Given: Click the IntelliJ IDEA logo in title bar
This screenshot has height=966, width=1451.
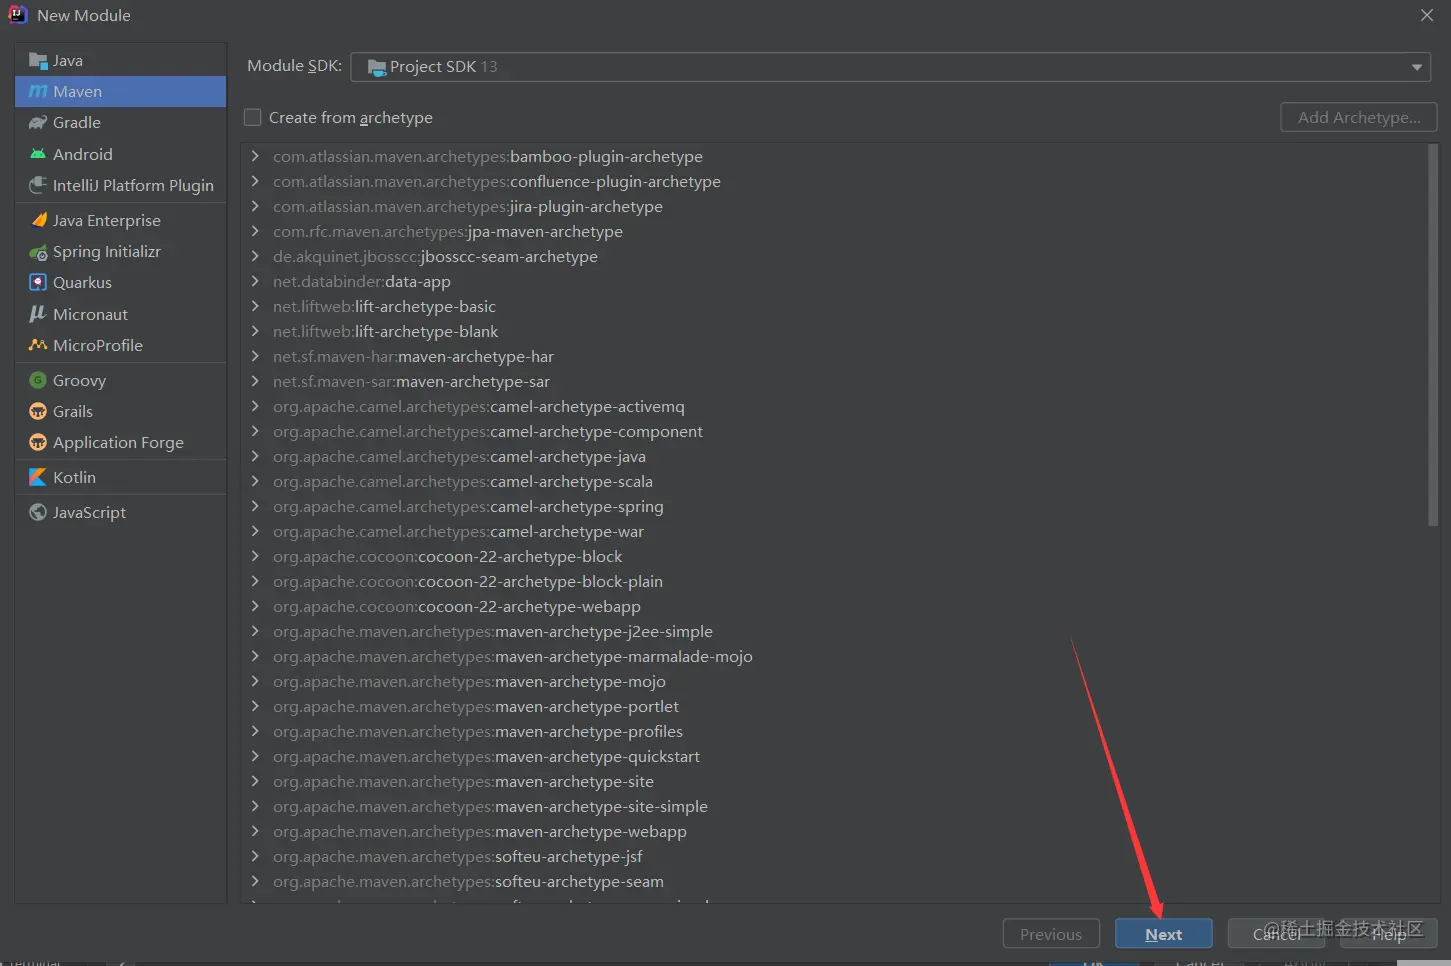Looking at the screenshot, I should click(x=17, y=15).
